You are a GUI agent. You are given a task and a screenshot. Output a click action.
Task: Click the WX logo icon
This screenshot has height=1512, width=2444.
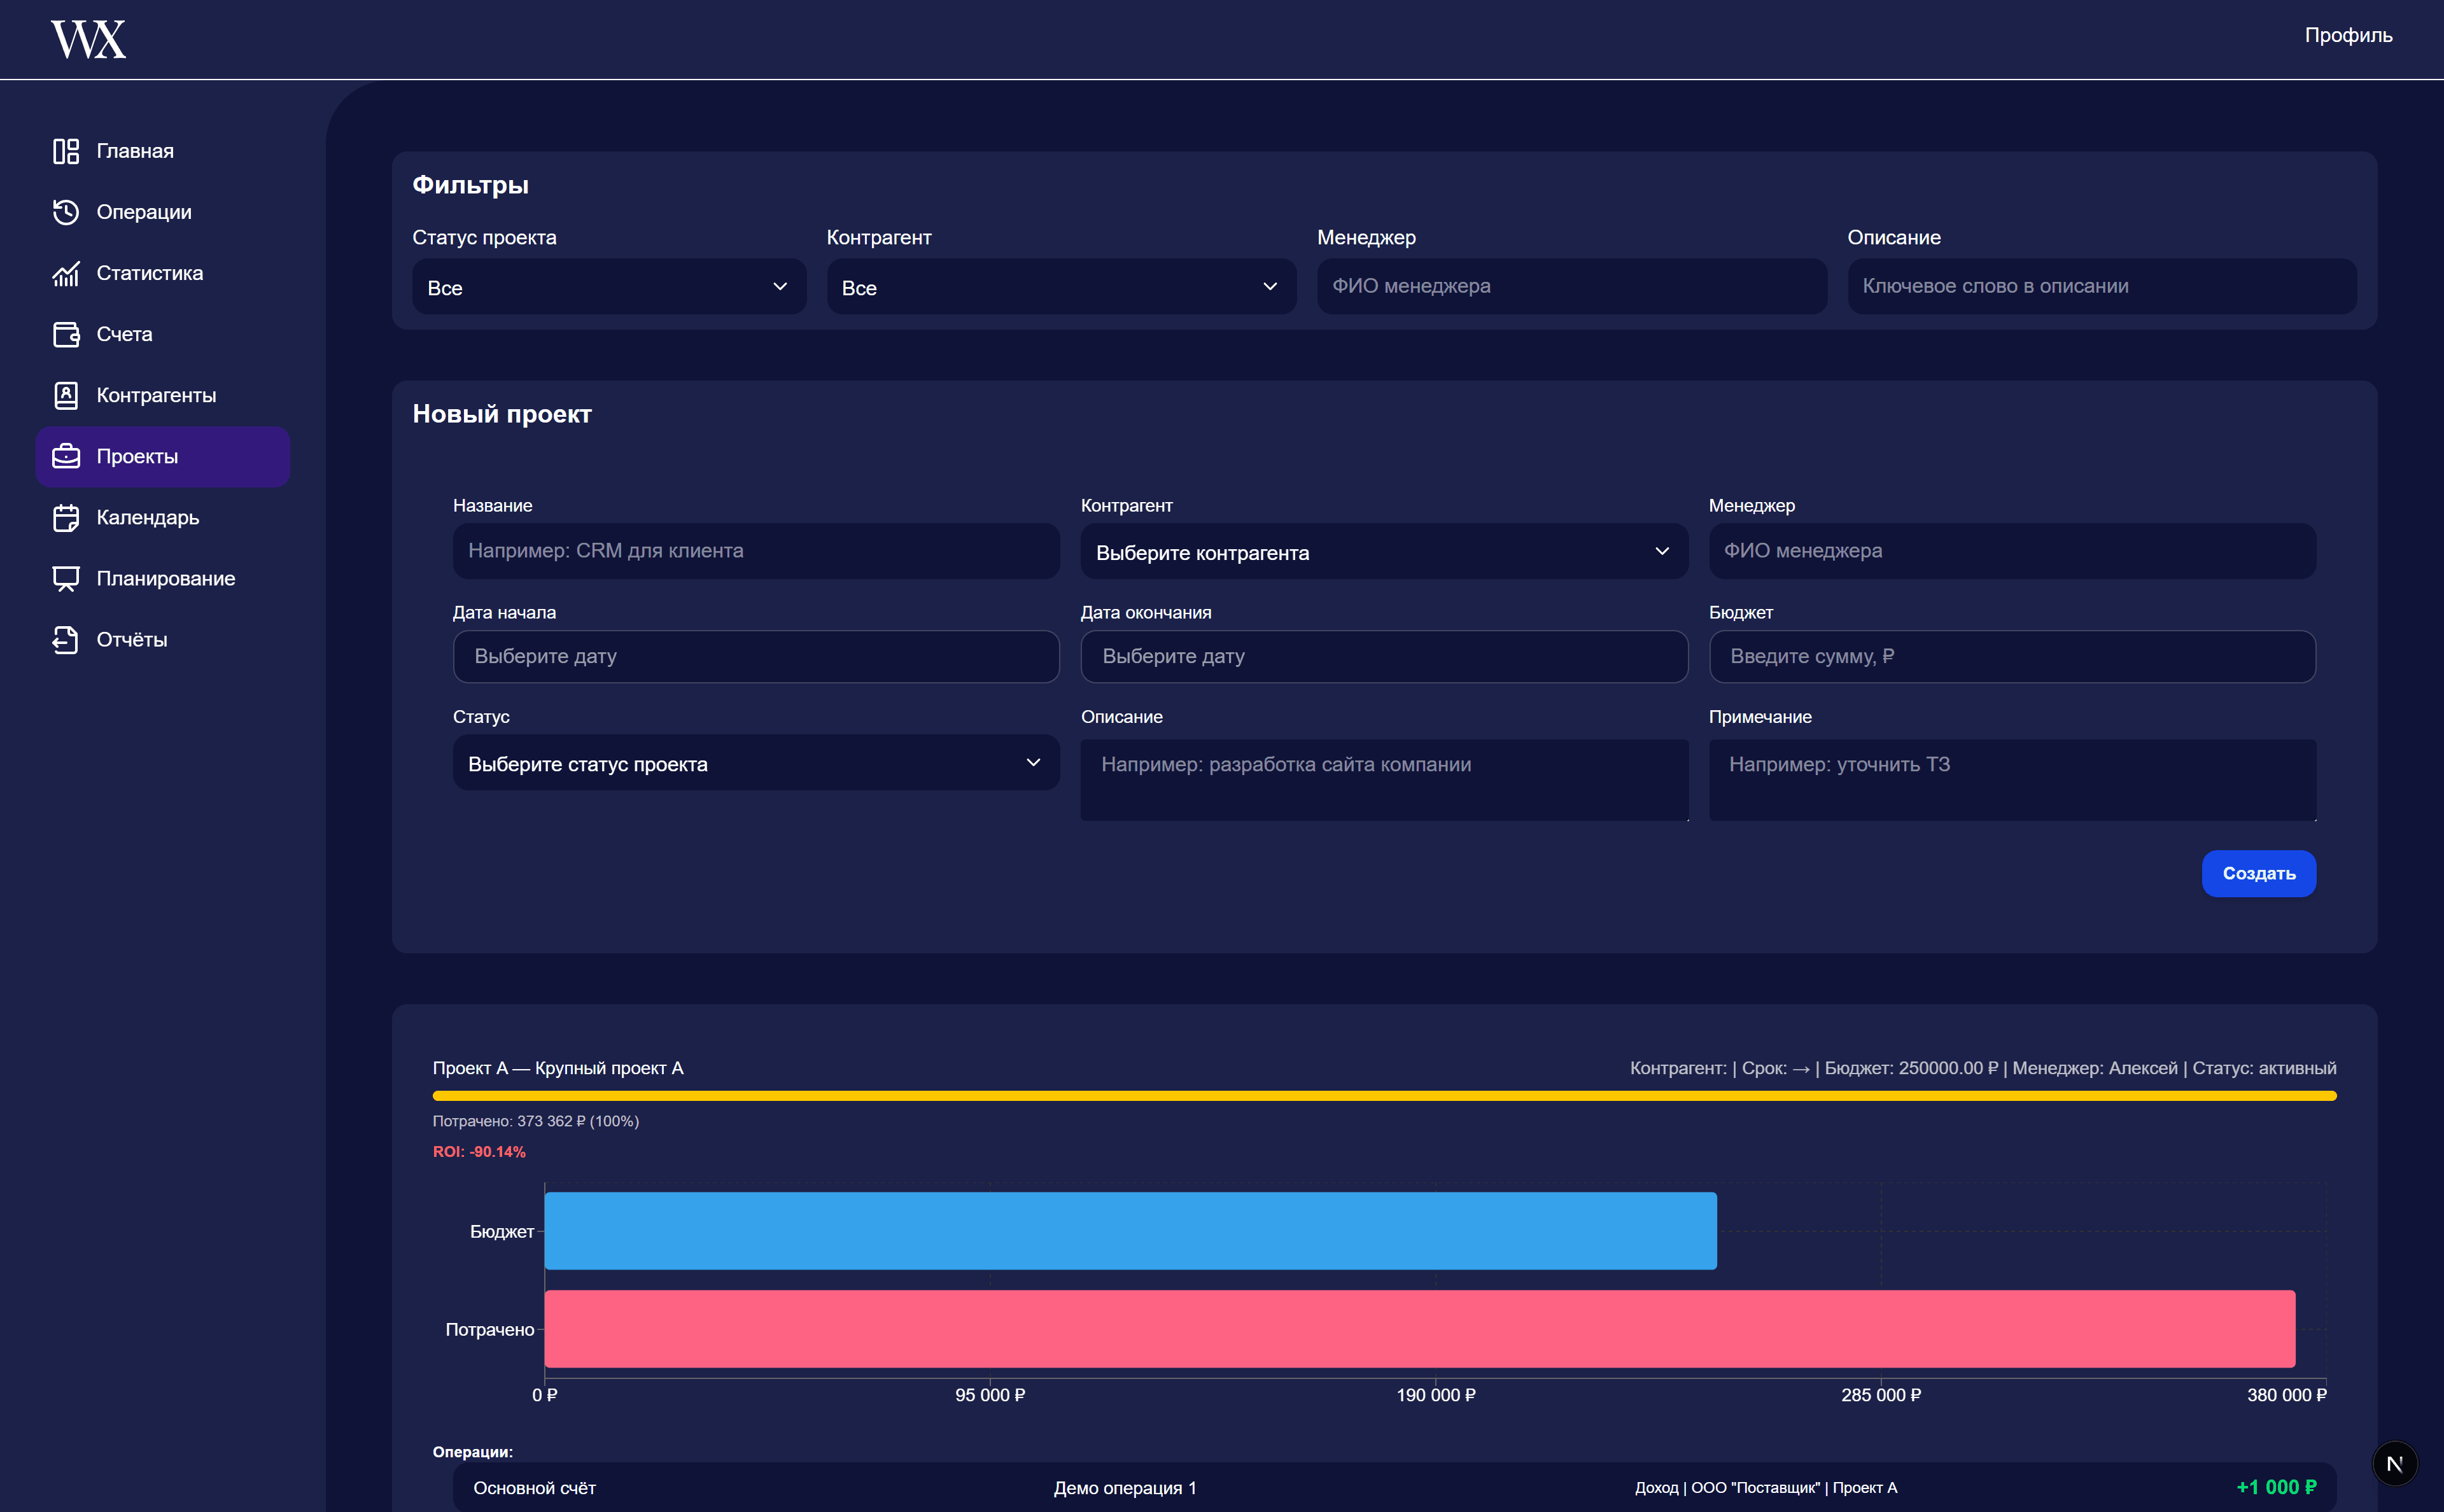pyautogui.click(x=88, y=40)
